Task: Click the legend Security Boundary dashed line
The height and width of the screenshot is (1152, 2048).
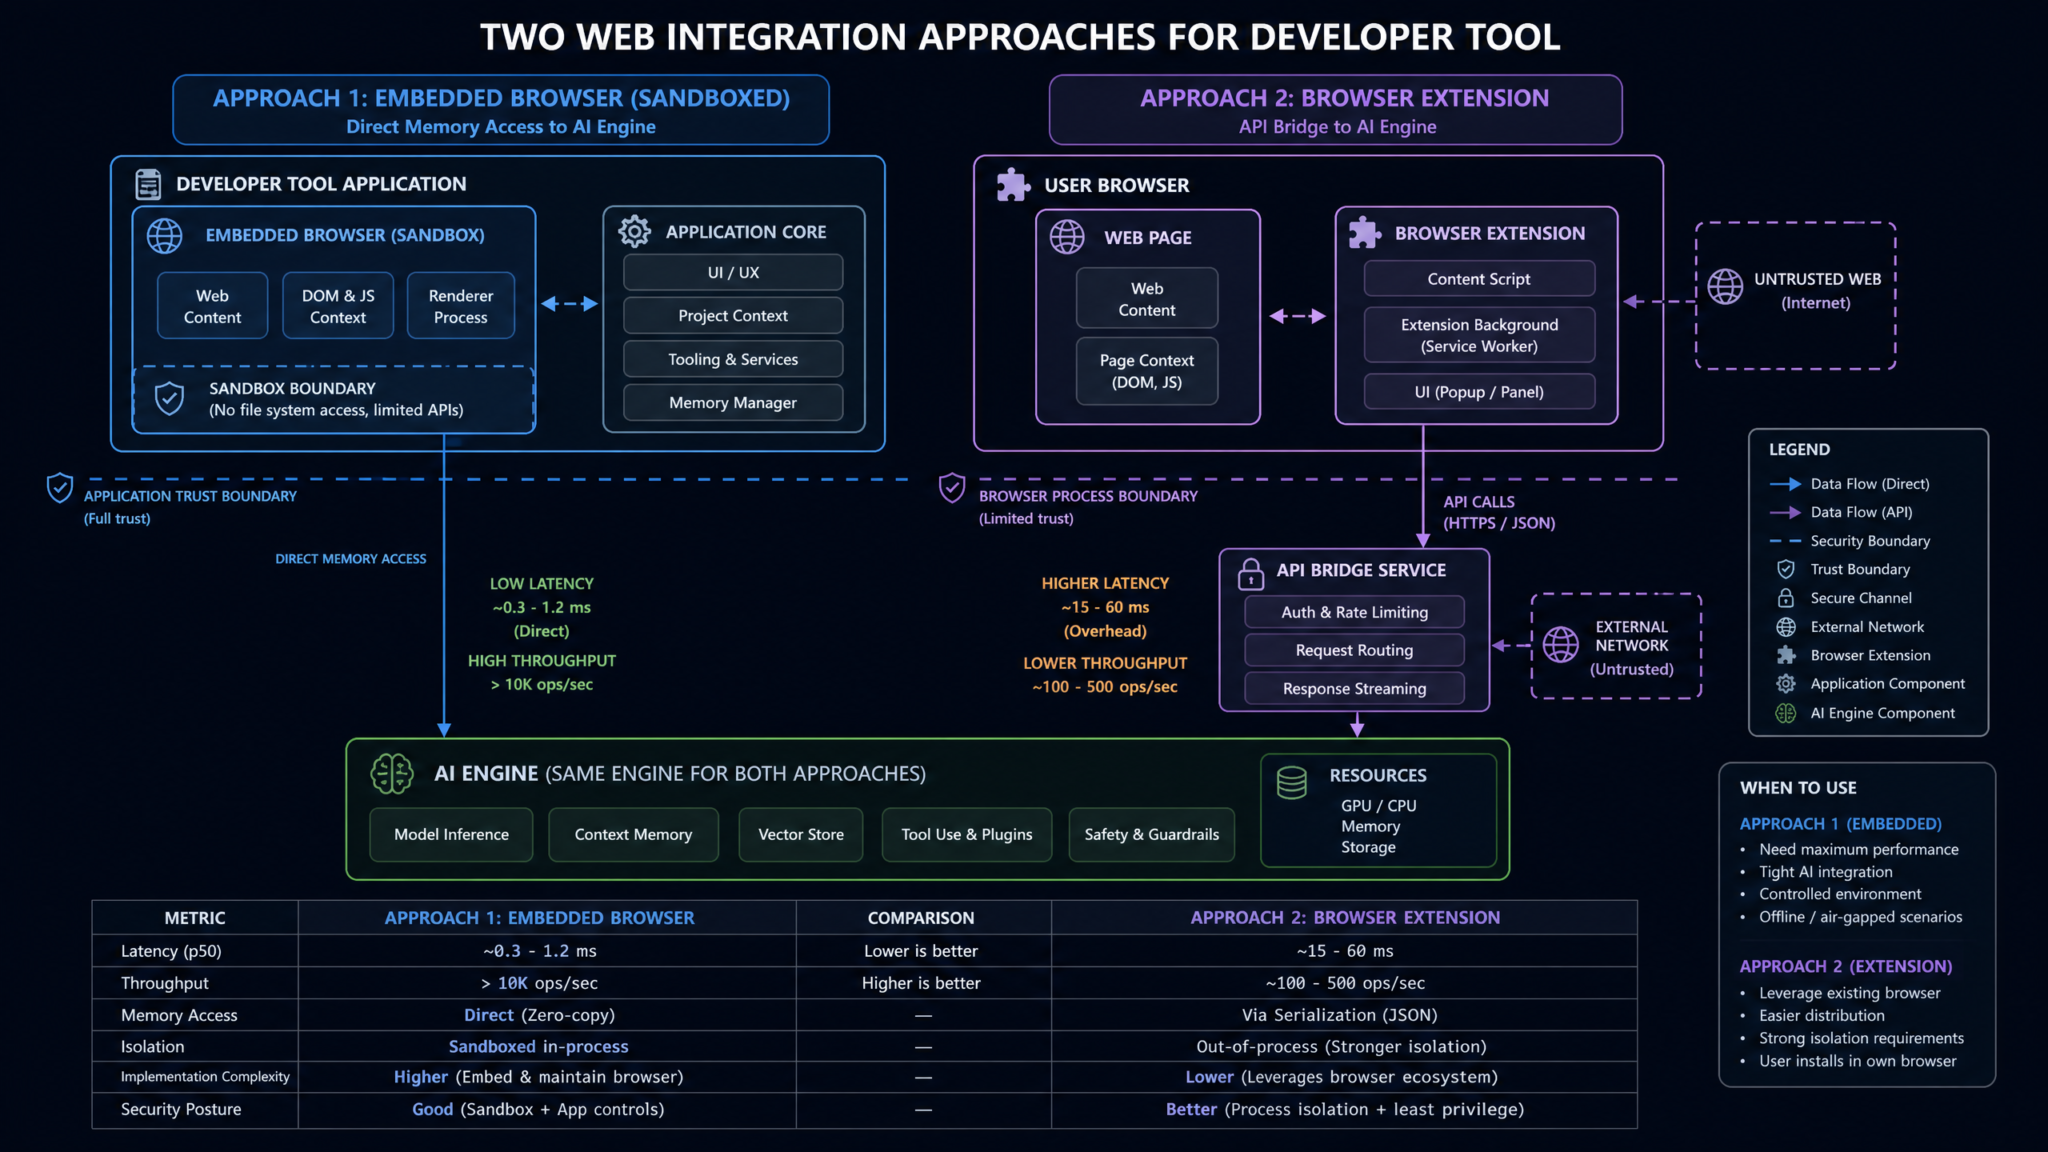Action: coord(1785,541)
